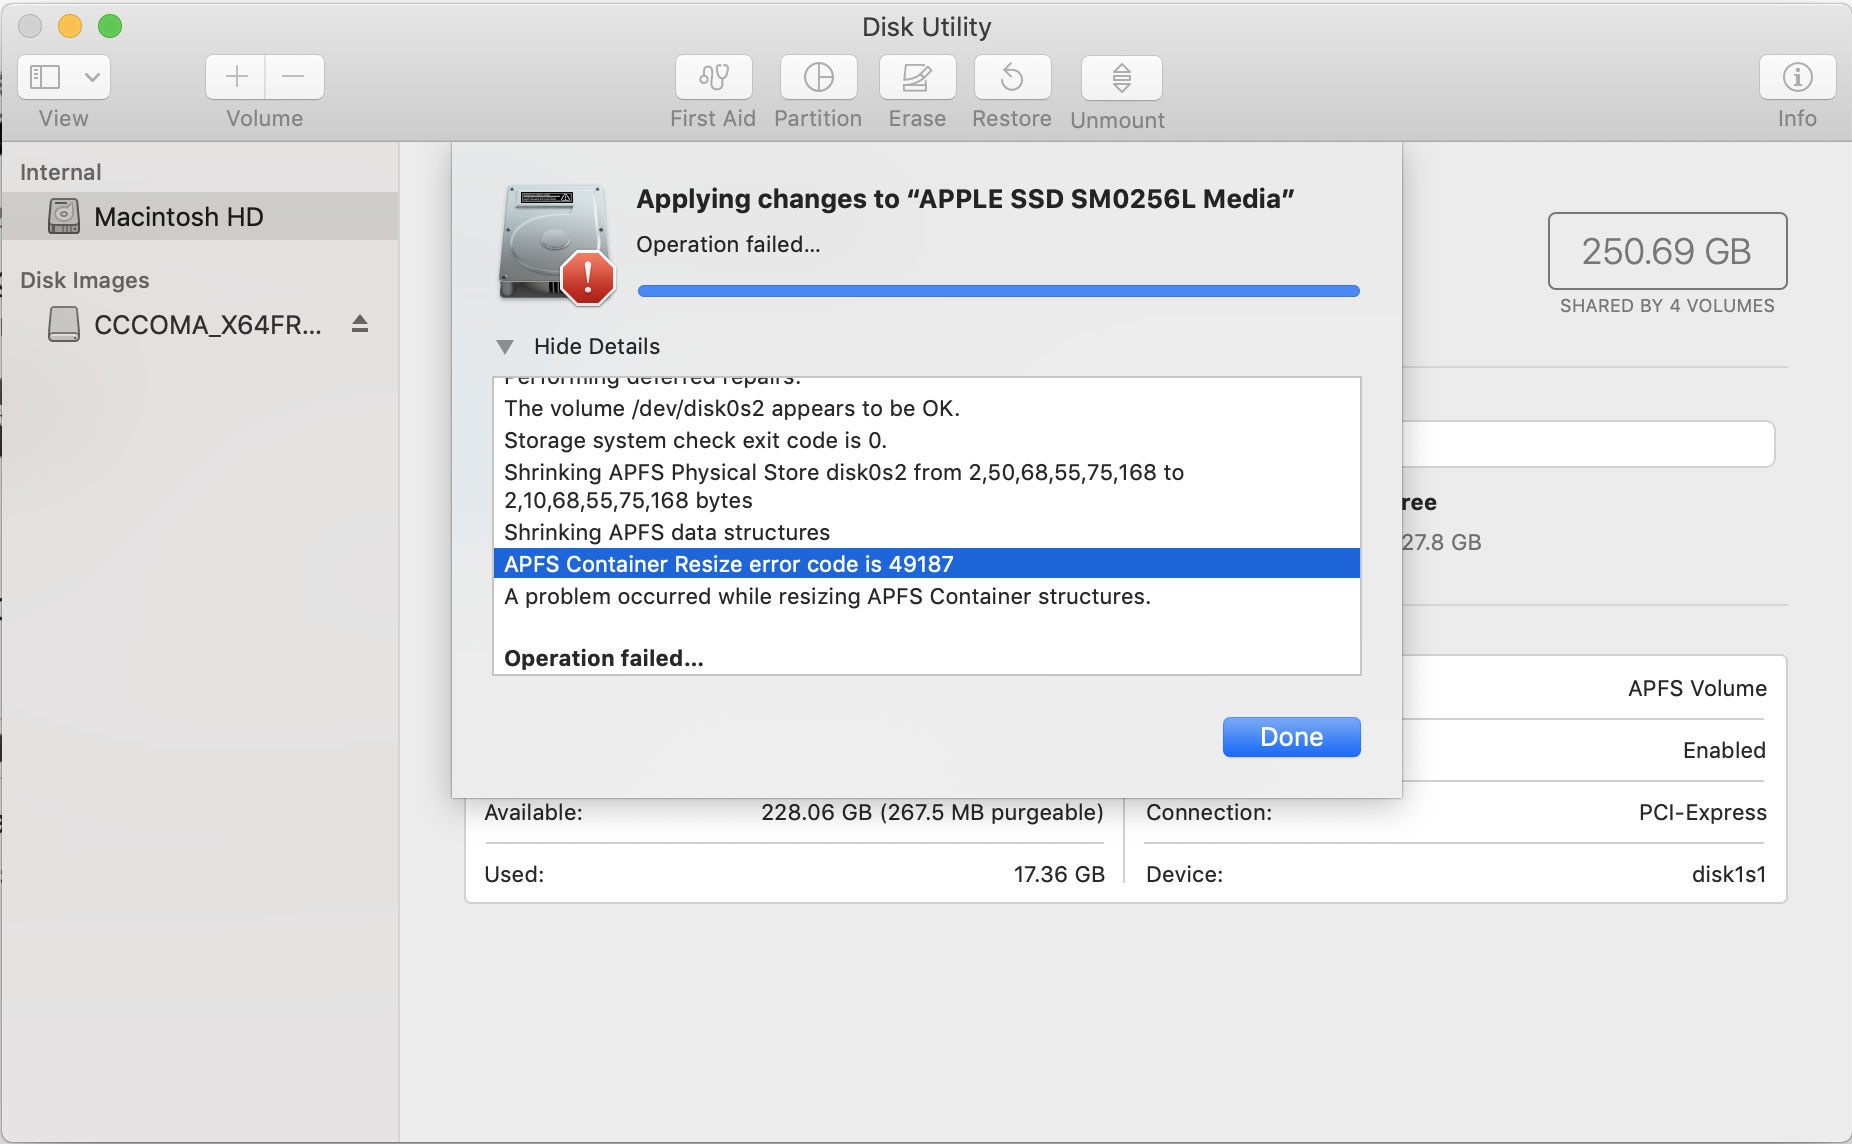1852x1144 pixels.
Task: Click 'SHARED BY 4 VOLUMES' label
Action: [1667, 306]
